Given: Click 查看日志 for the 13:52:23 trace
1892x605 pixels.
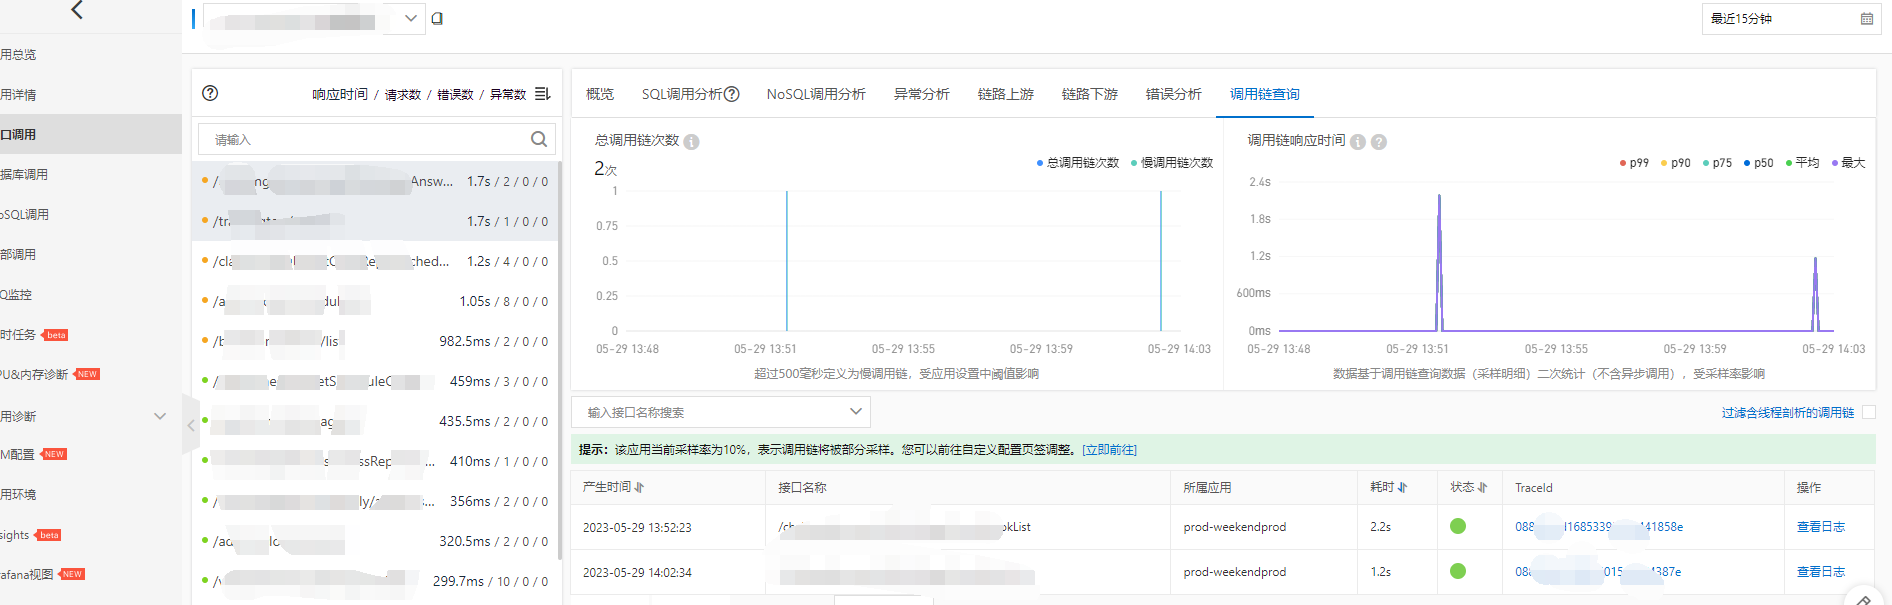Looking at the screenshot, I should pos(1820,527).
